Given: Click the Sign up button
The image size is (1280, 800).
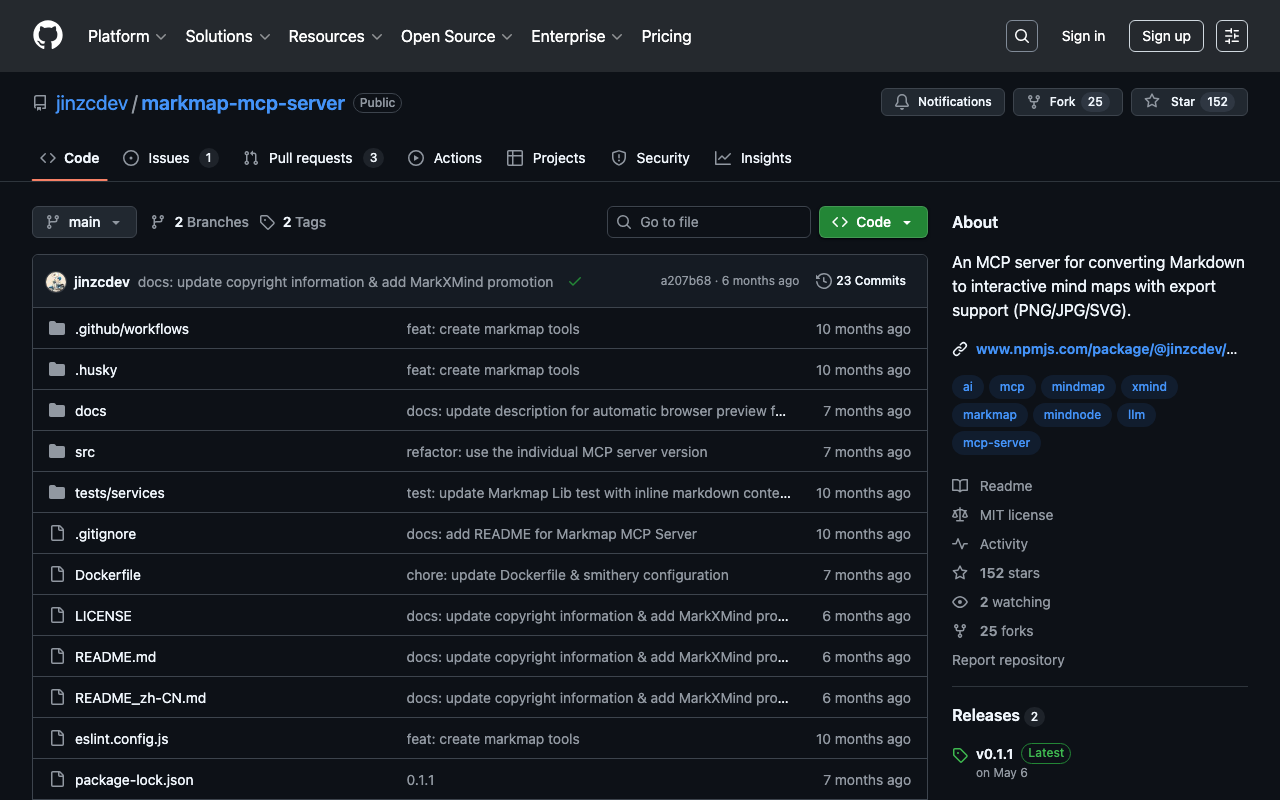Looking at the screenshot, I should tap(1165, 36).
